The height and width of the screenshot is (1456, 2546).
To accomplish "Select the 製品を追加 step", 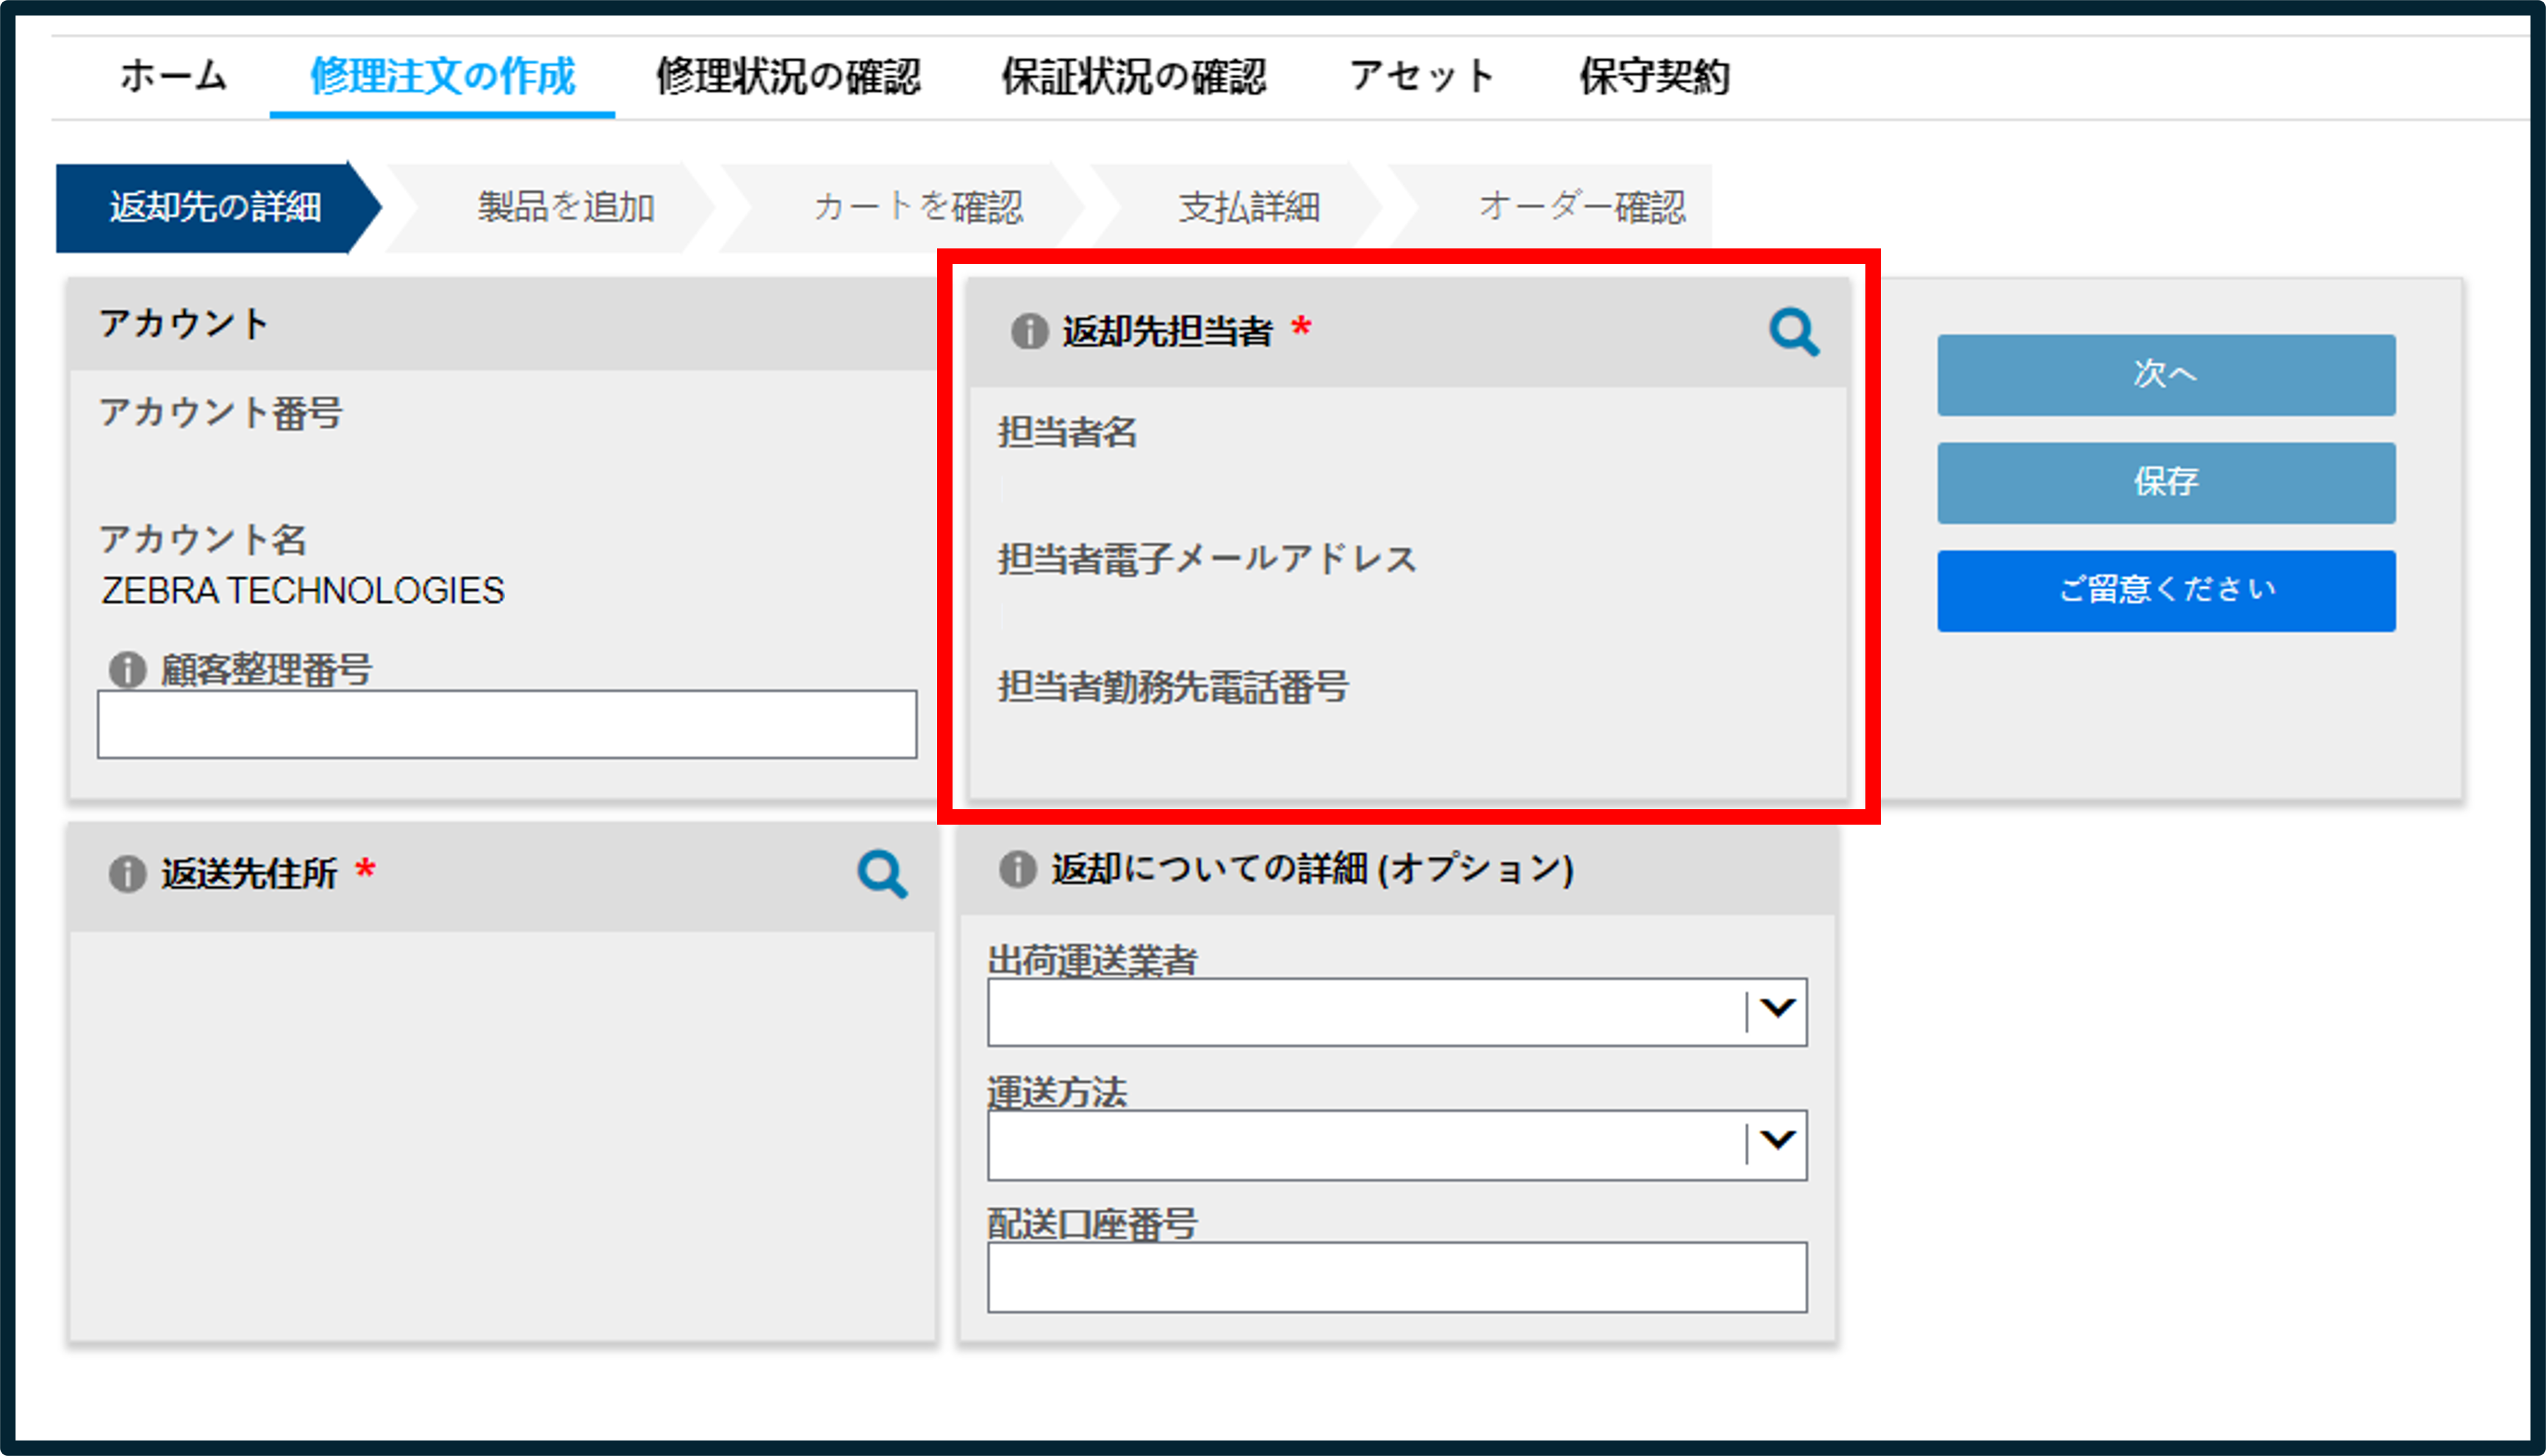I will (x=566, y=207).
